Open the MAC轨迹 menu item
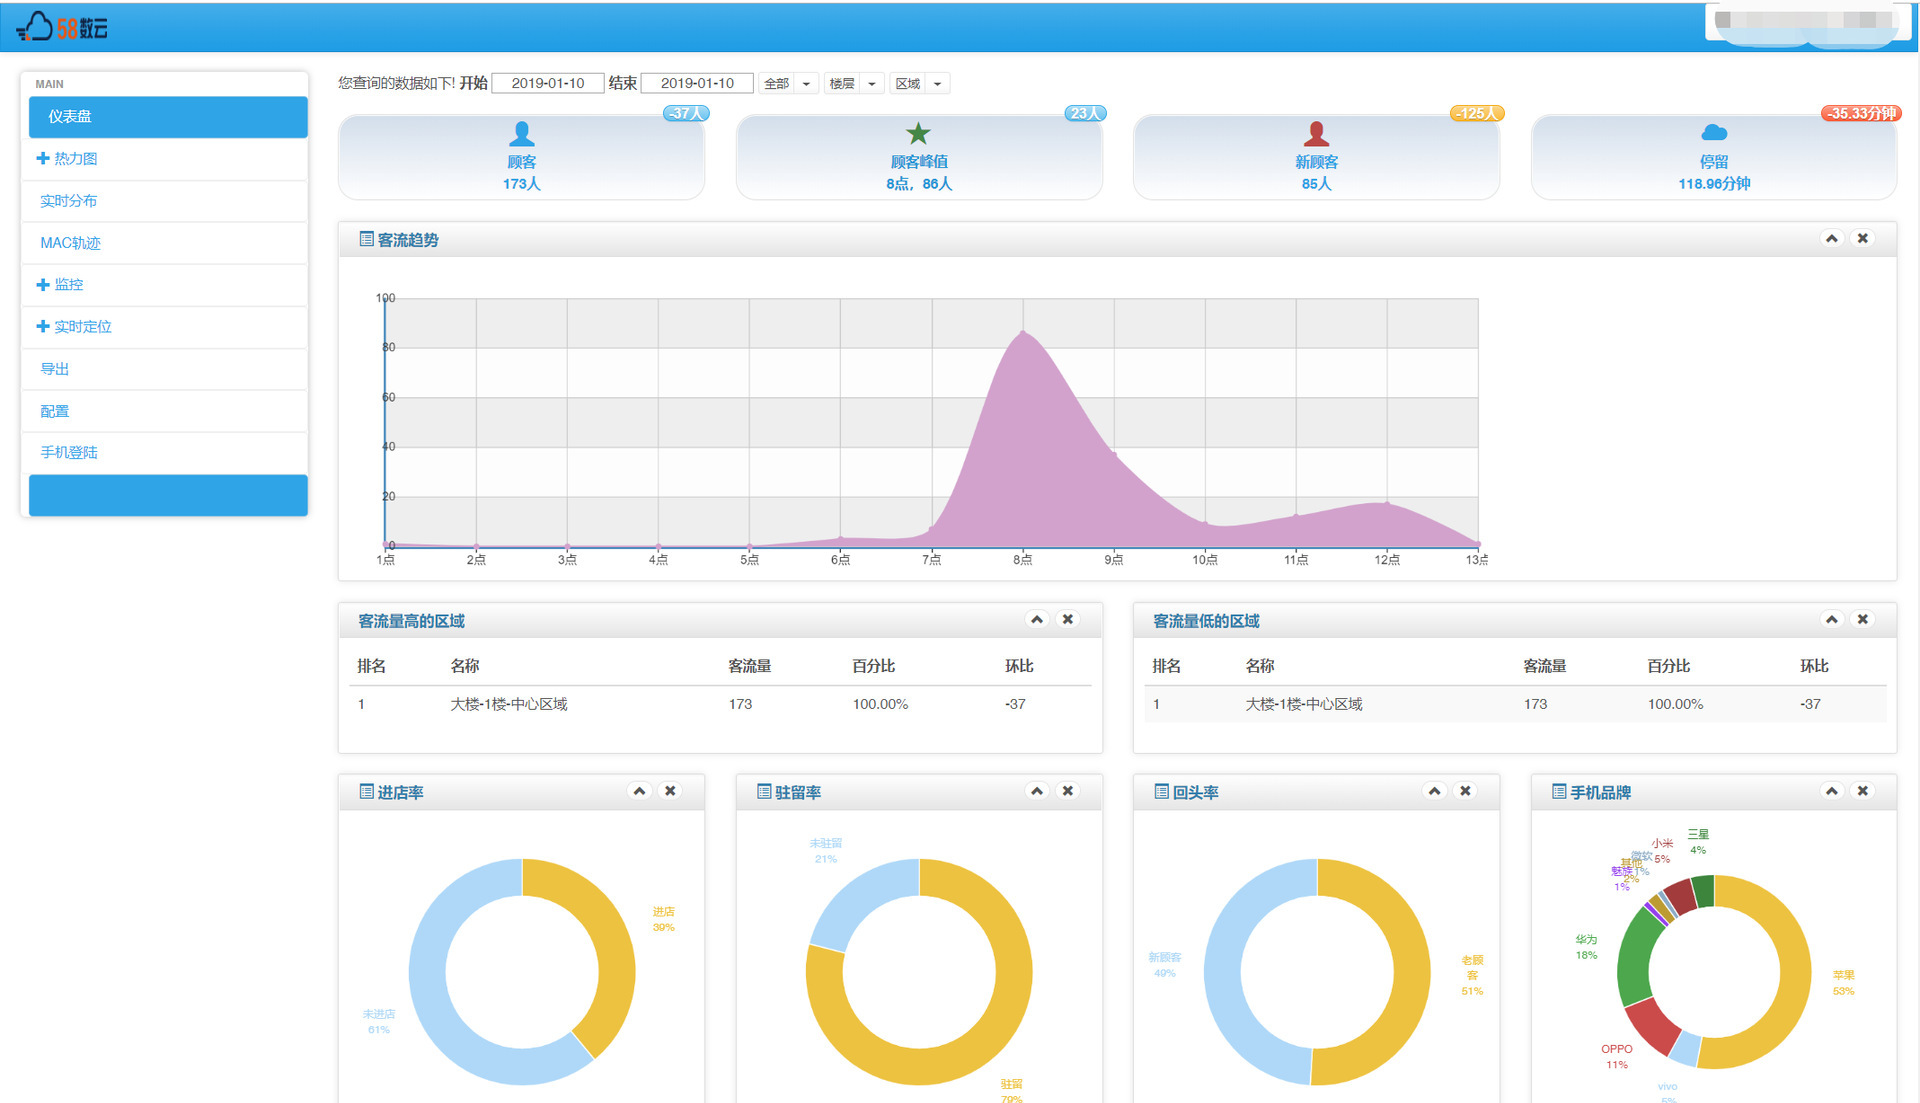 pos(70,243)
